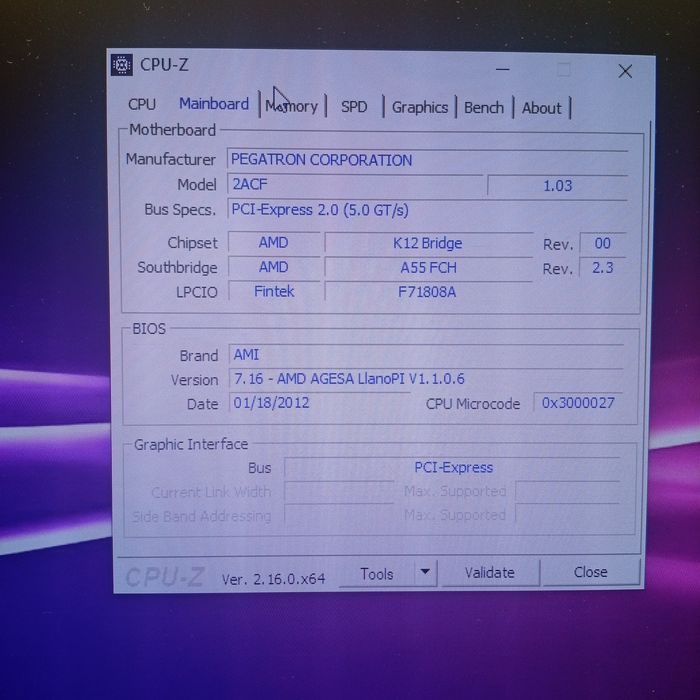Click the Validate button
The width and height of the screenshot is (700, 700).
490,572
